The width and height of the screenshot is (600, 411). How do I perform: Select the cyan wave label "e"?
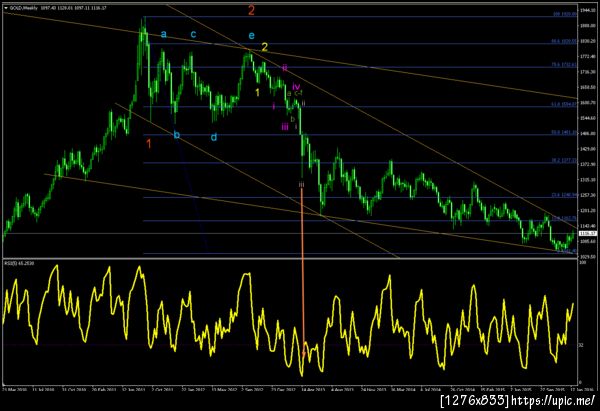[251, 36]
